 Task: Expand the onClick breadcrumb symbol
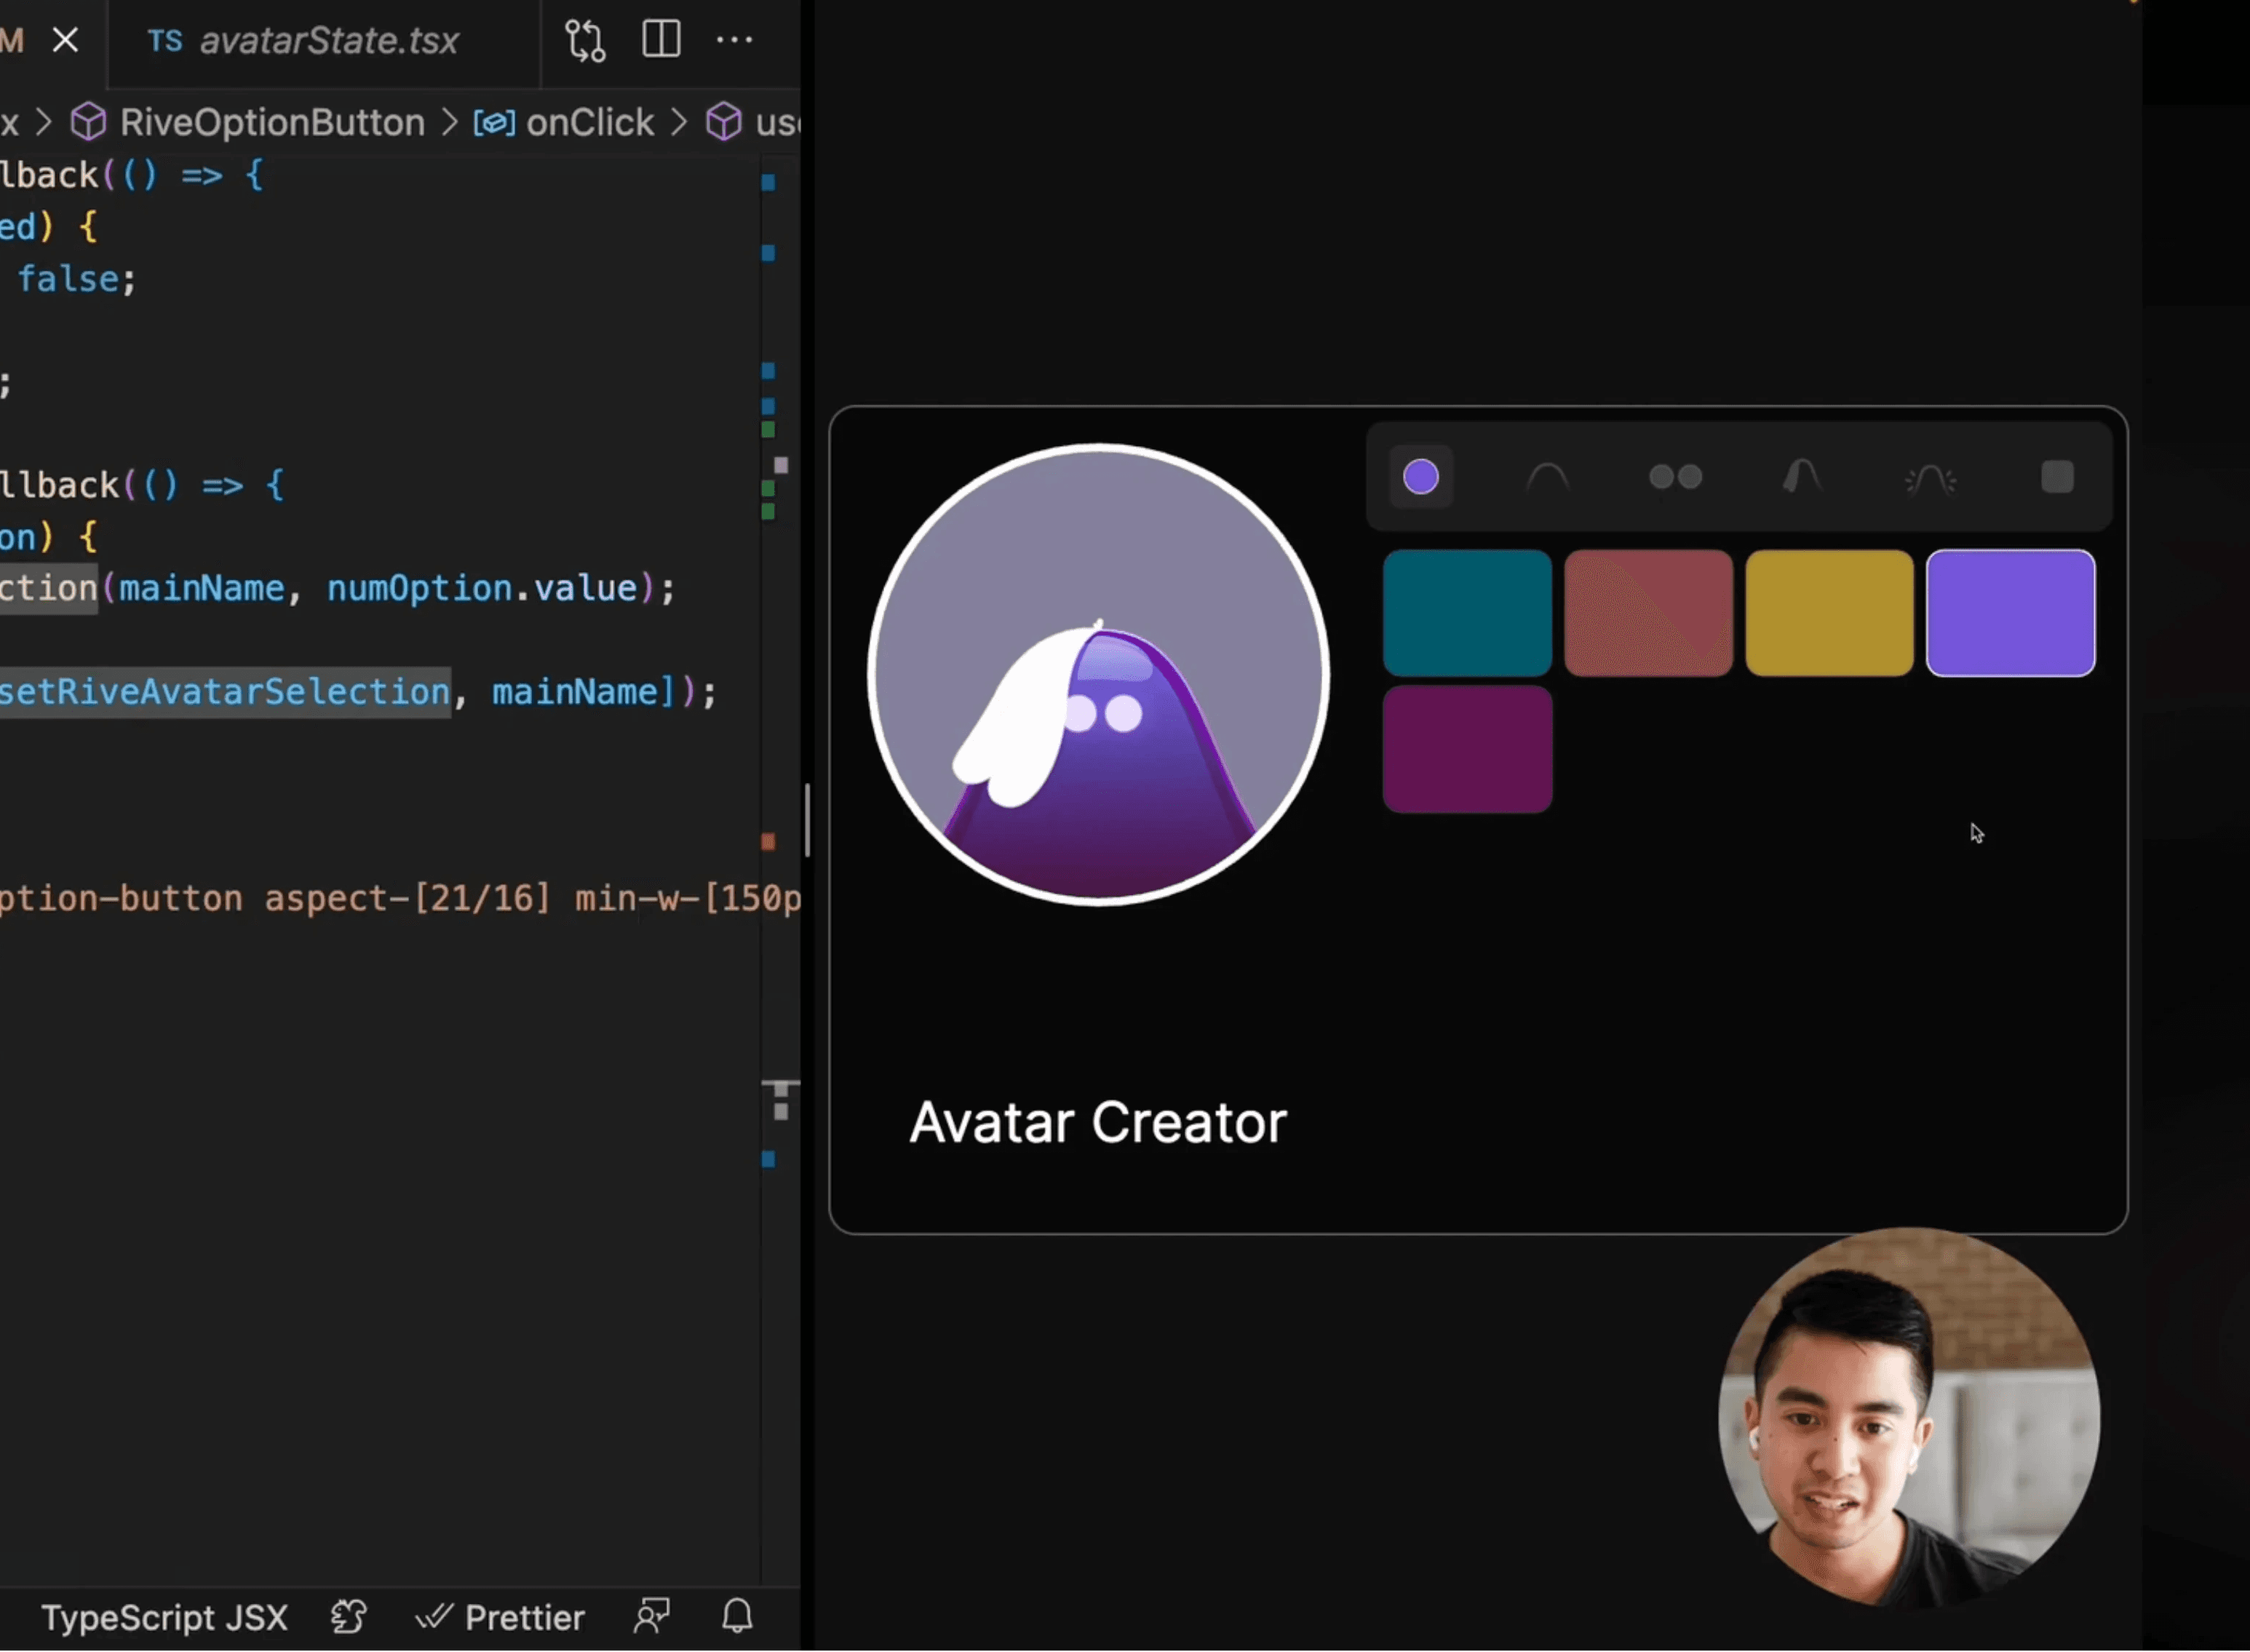point(589,123)
